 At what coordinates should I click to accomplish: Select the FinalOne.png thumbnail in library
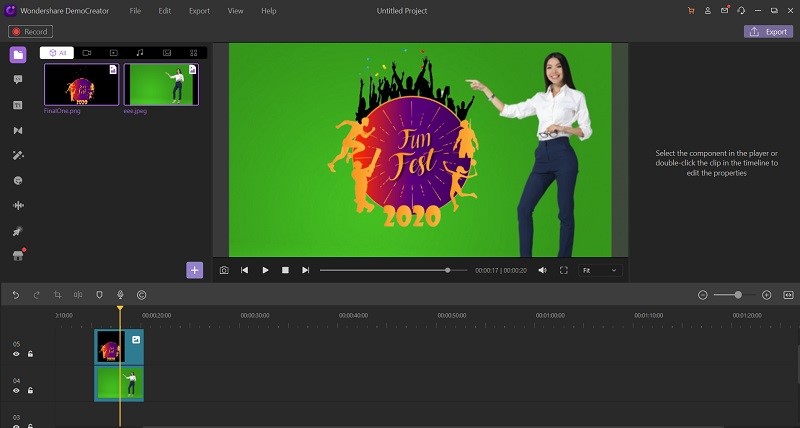82,84
